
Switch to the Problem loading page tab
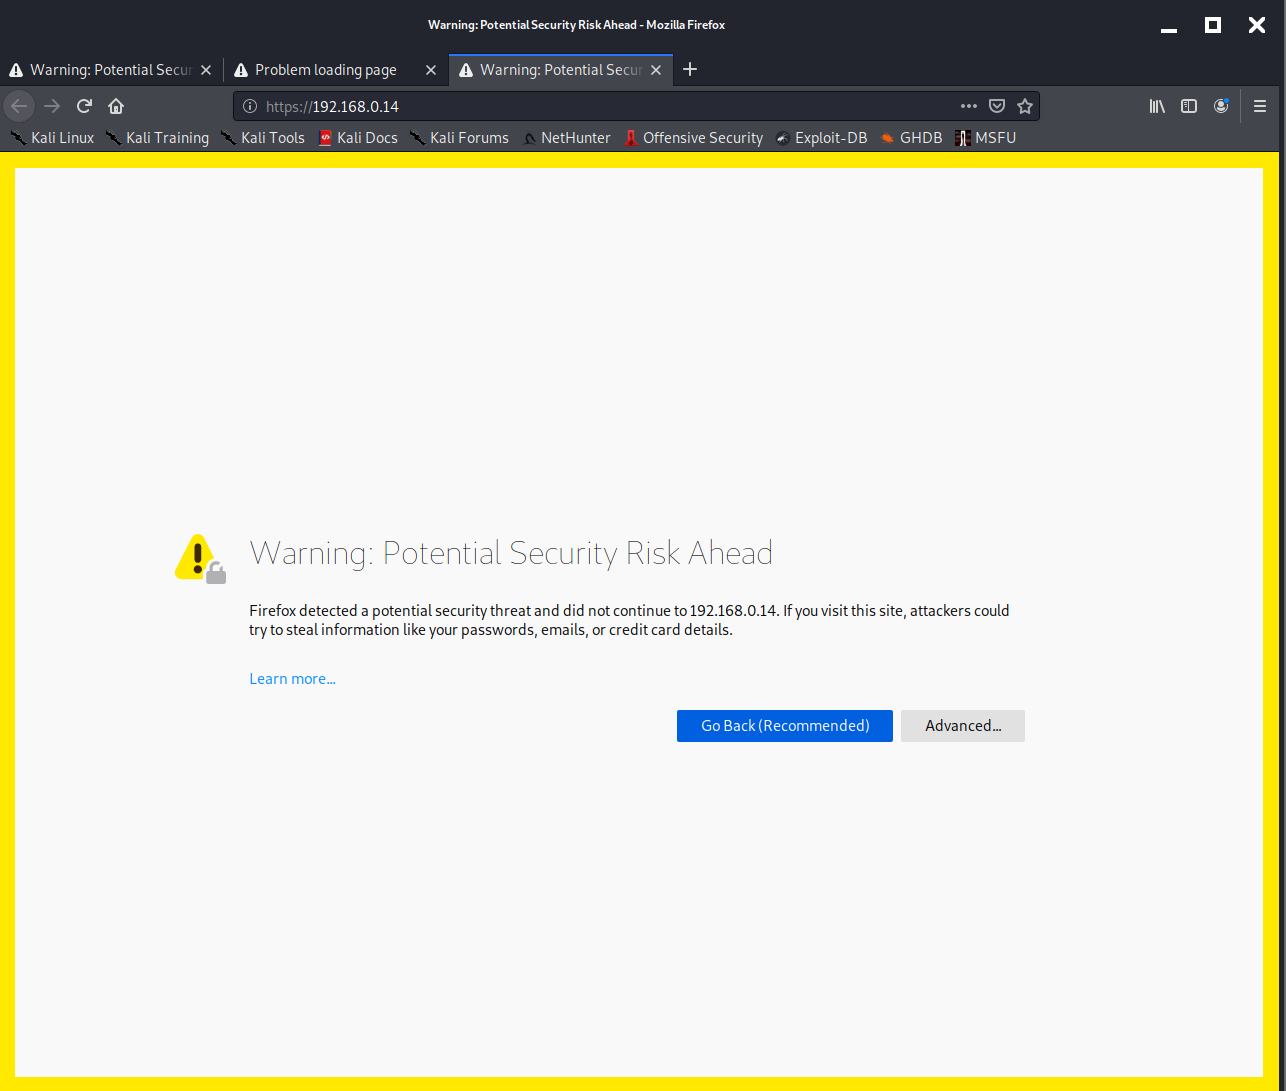coord(324,70)
